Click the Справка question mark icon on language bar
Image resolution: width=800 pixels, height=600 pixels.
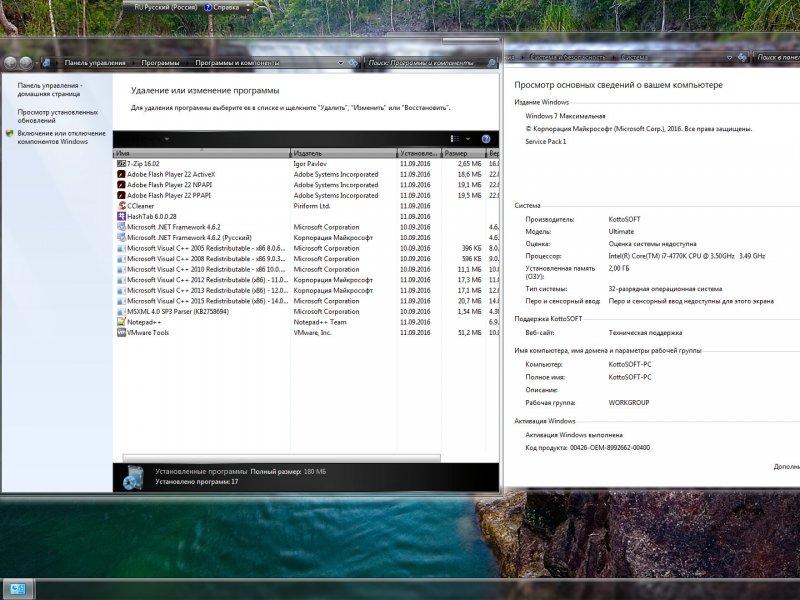[208, 8]
